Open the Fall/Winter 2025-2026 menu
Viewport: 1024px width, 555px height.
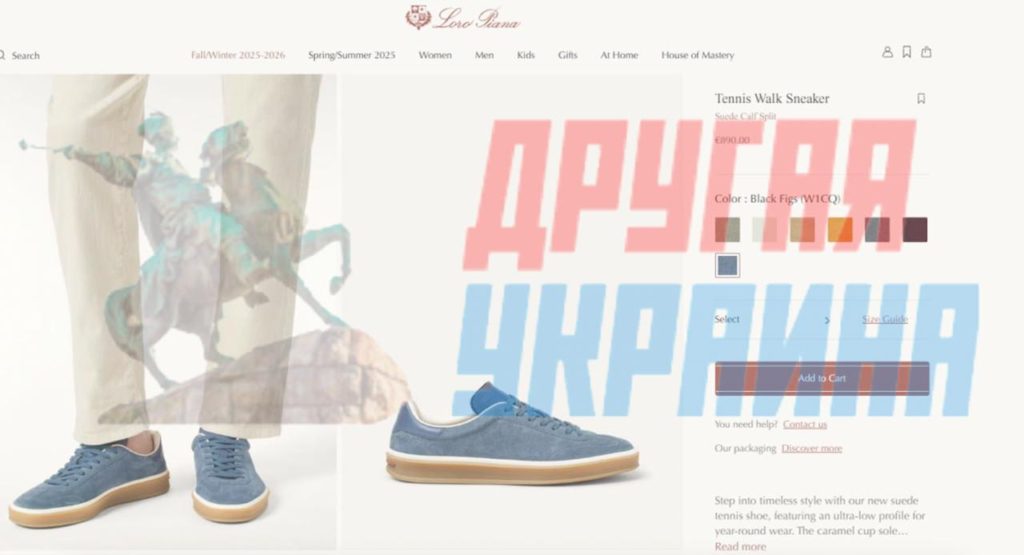(x=238, y=56)
